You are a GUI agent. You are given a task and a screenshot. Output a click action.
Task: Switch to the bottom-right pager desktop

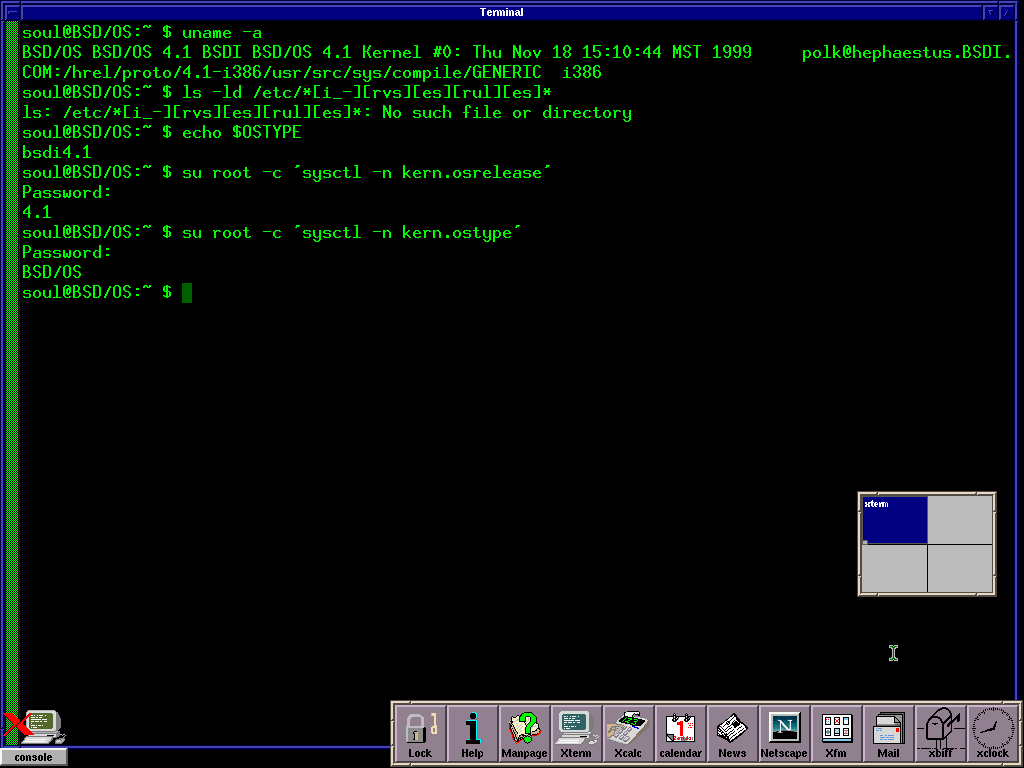click(x=960, y=568)
